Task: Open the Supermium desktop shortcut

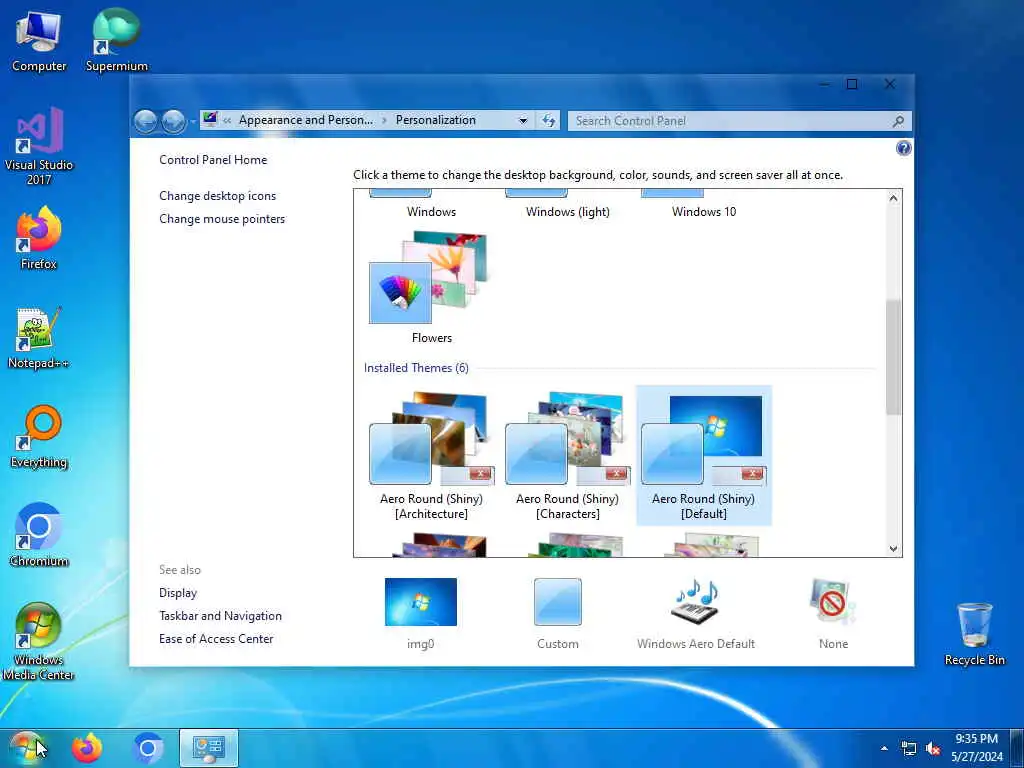Action: [x=116, y=40]
